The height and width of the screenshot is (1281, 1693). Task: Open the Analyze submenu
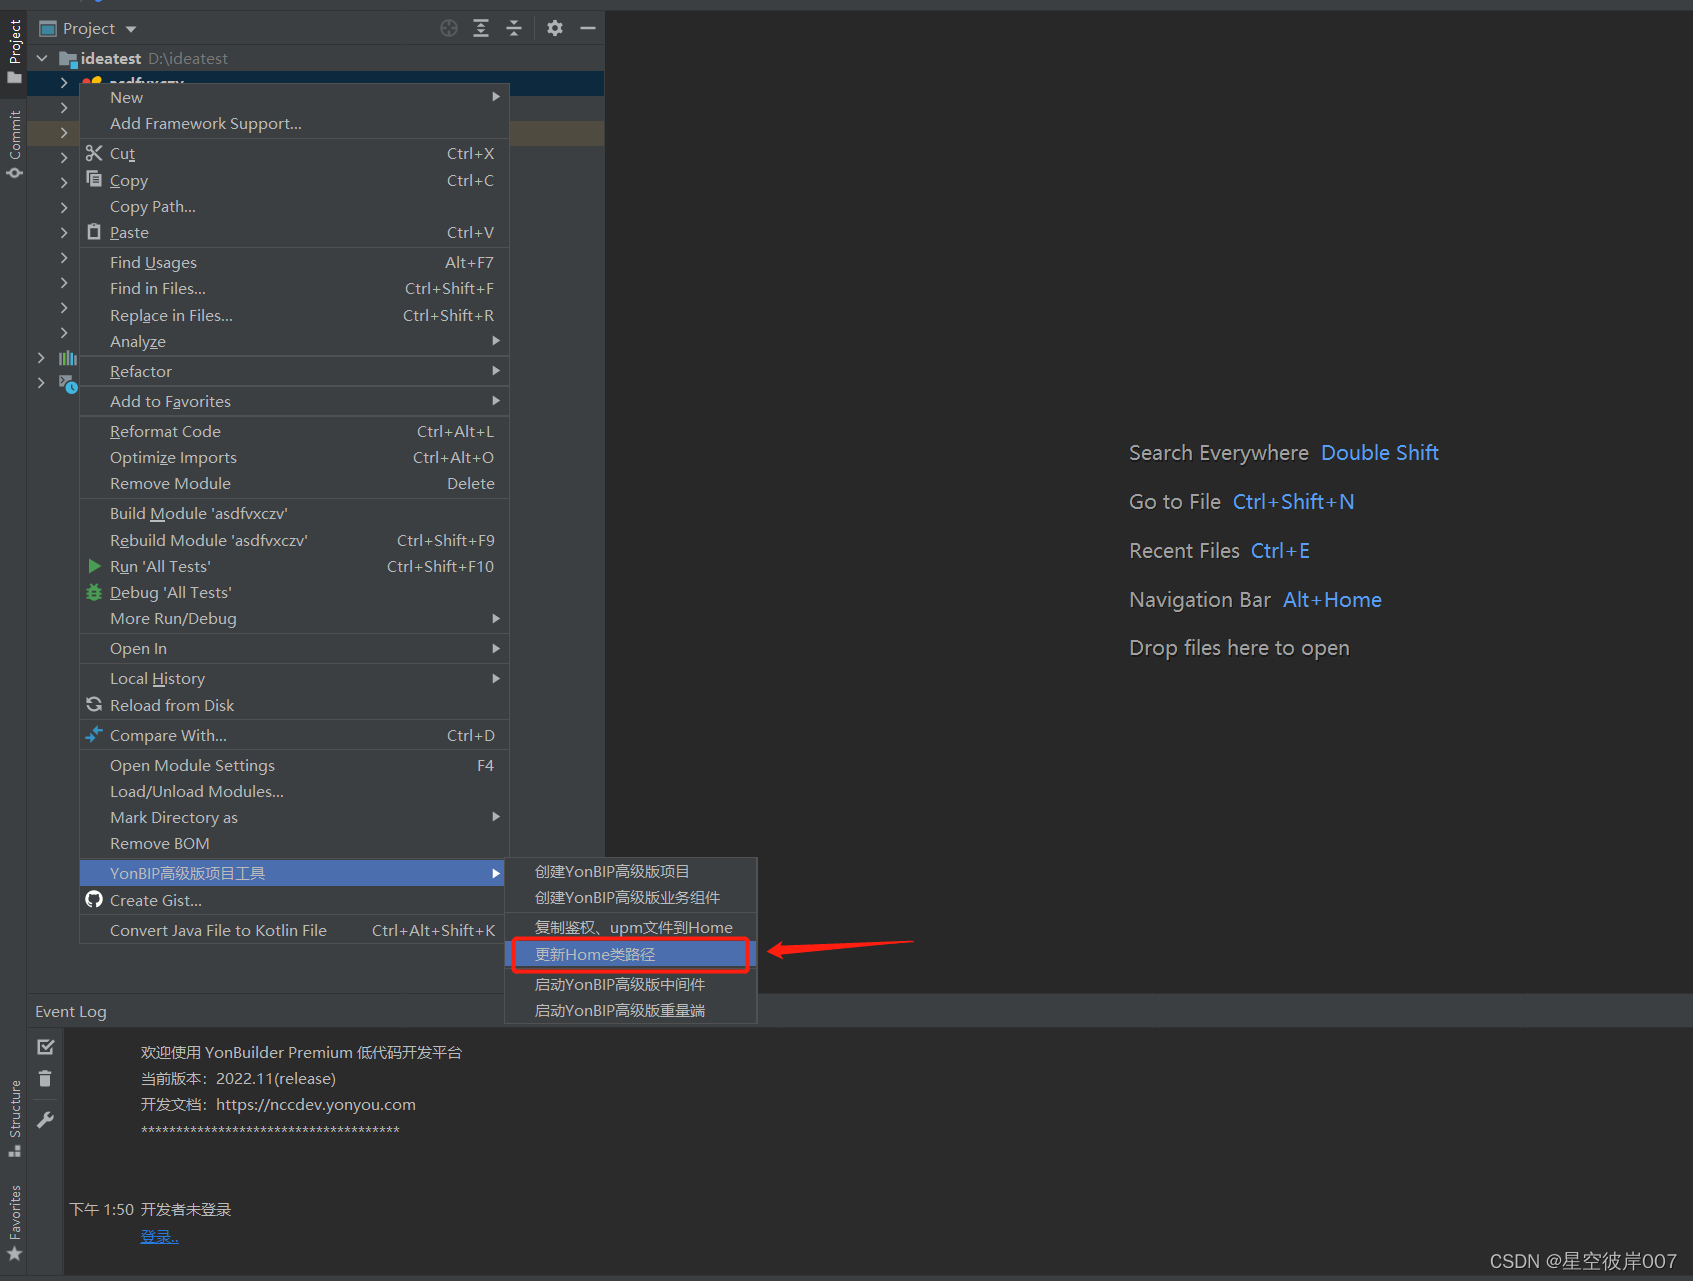point(294,341)
